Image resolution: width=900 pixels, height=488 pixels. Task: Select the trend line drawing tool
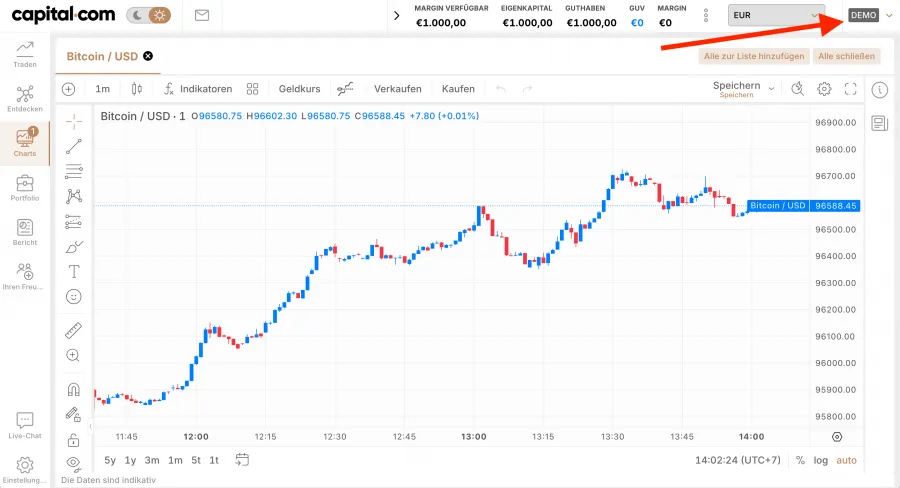(73, 146)
